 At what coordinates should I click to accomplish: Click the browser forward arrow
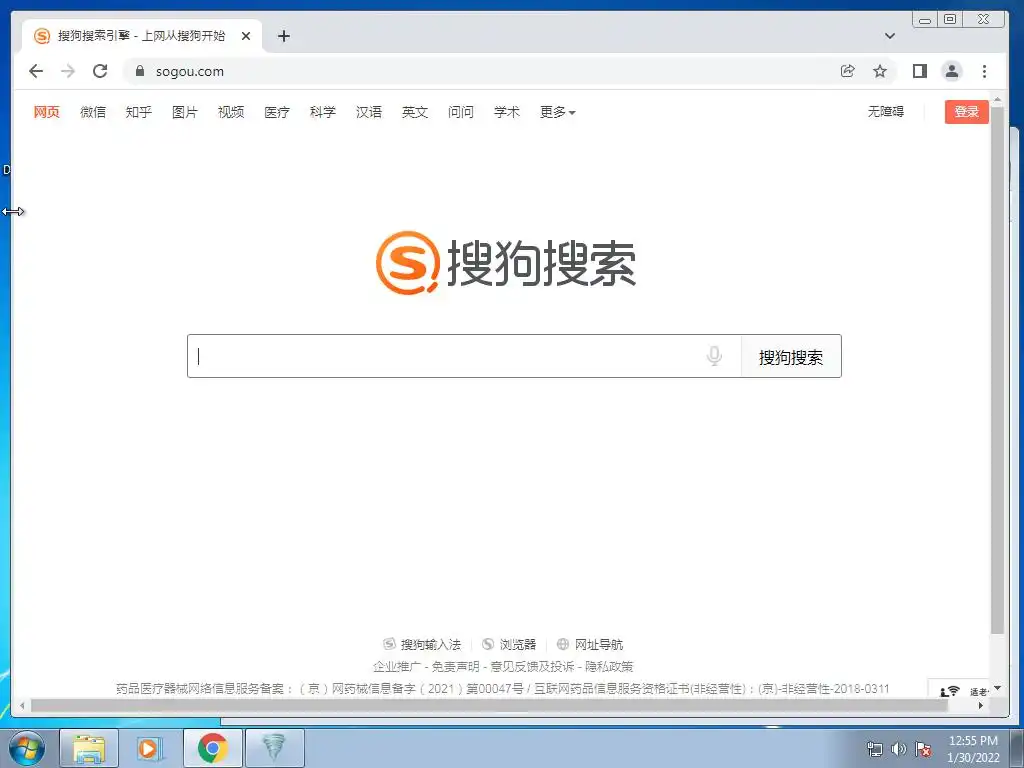point(68,71)
